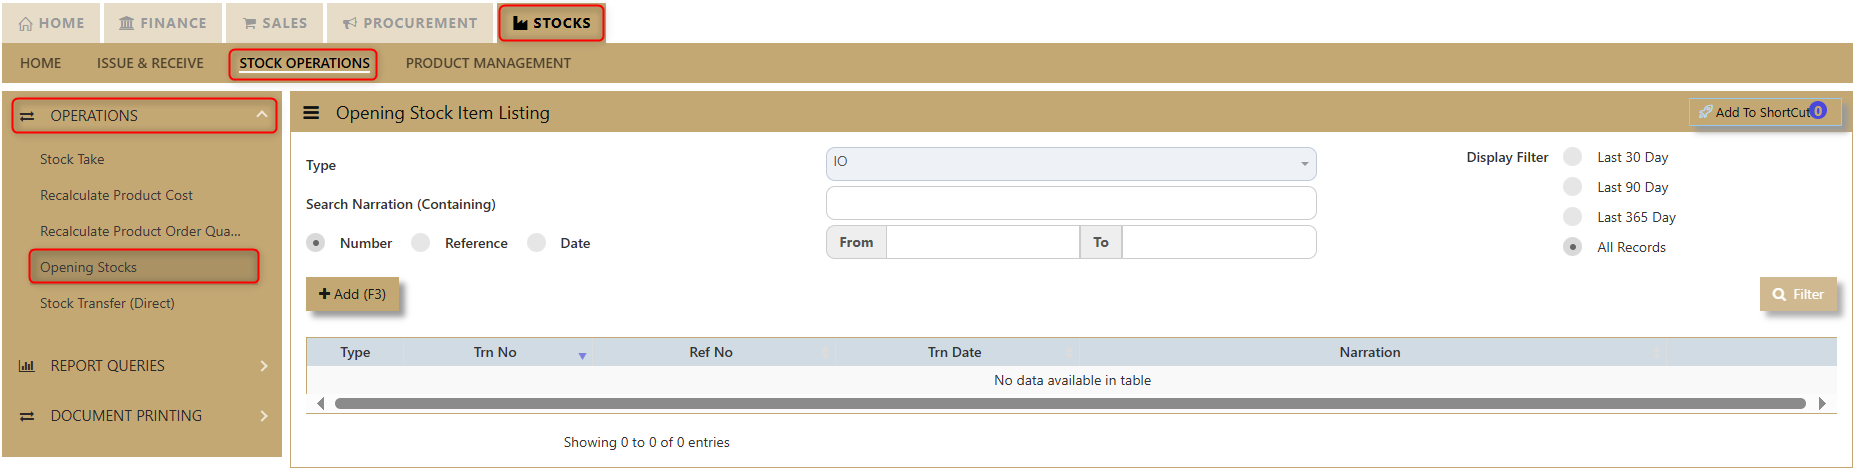The image size is (1857, 474).
Task: Click the Operations swap arrows icon
Action: pyautogui.click(x=27, y=116)
